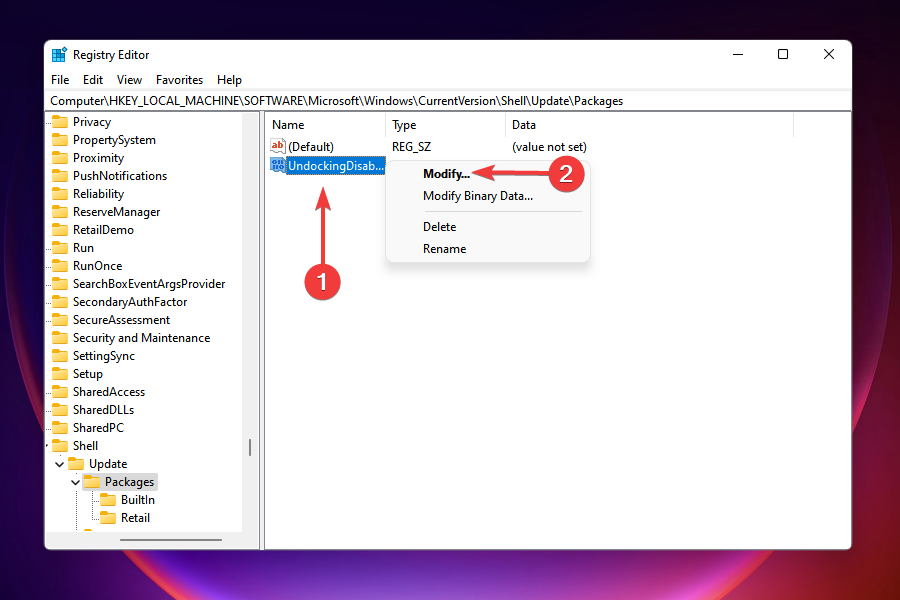
Task: Choose Modify... from the context menu
Action: [446, 174]
